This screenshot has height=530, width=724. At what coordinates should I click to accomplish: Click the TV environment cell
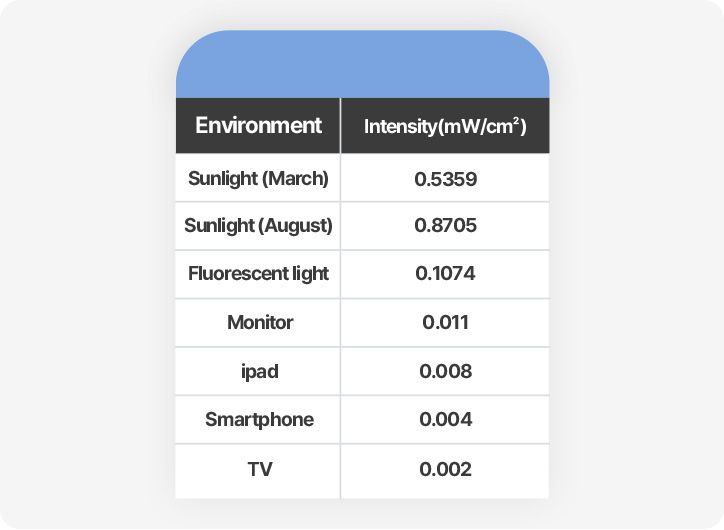click(x=260, y=469)
